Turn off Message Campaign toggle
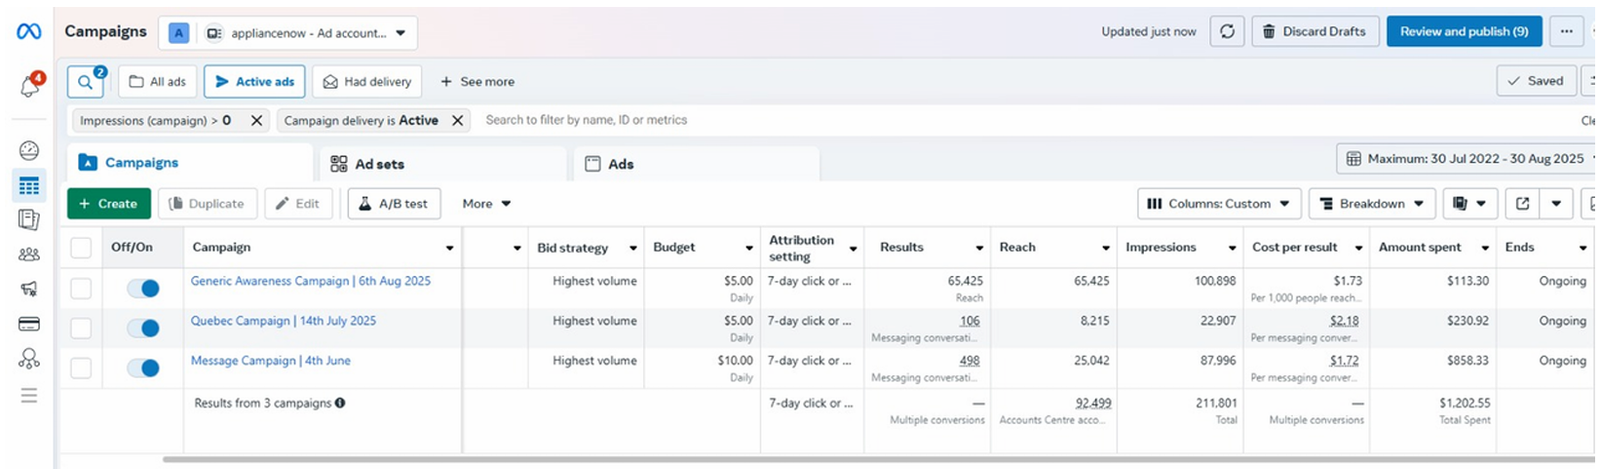 [x=143, y=368]
